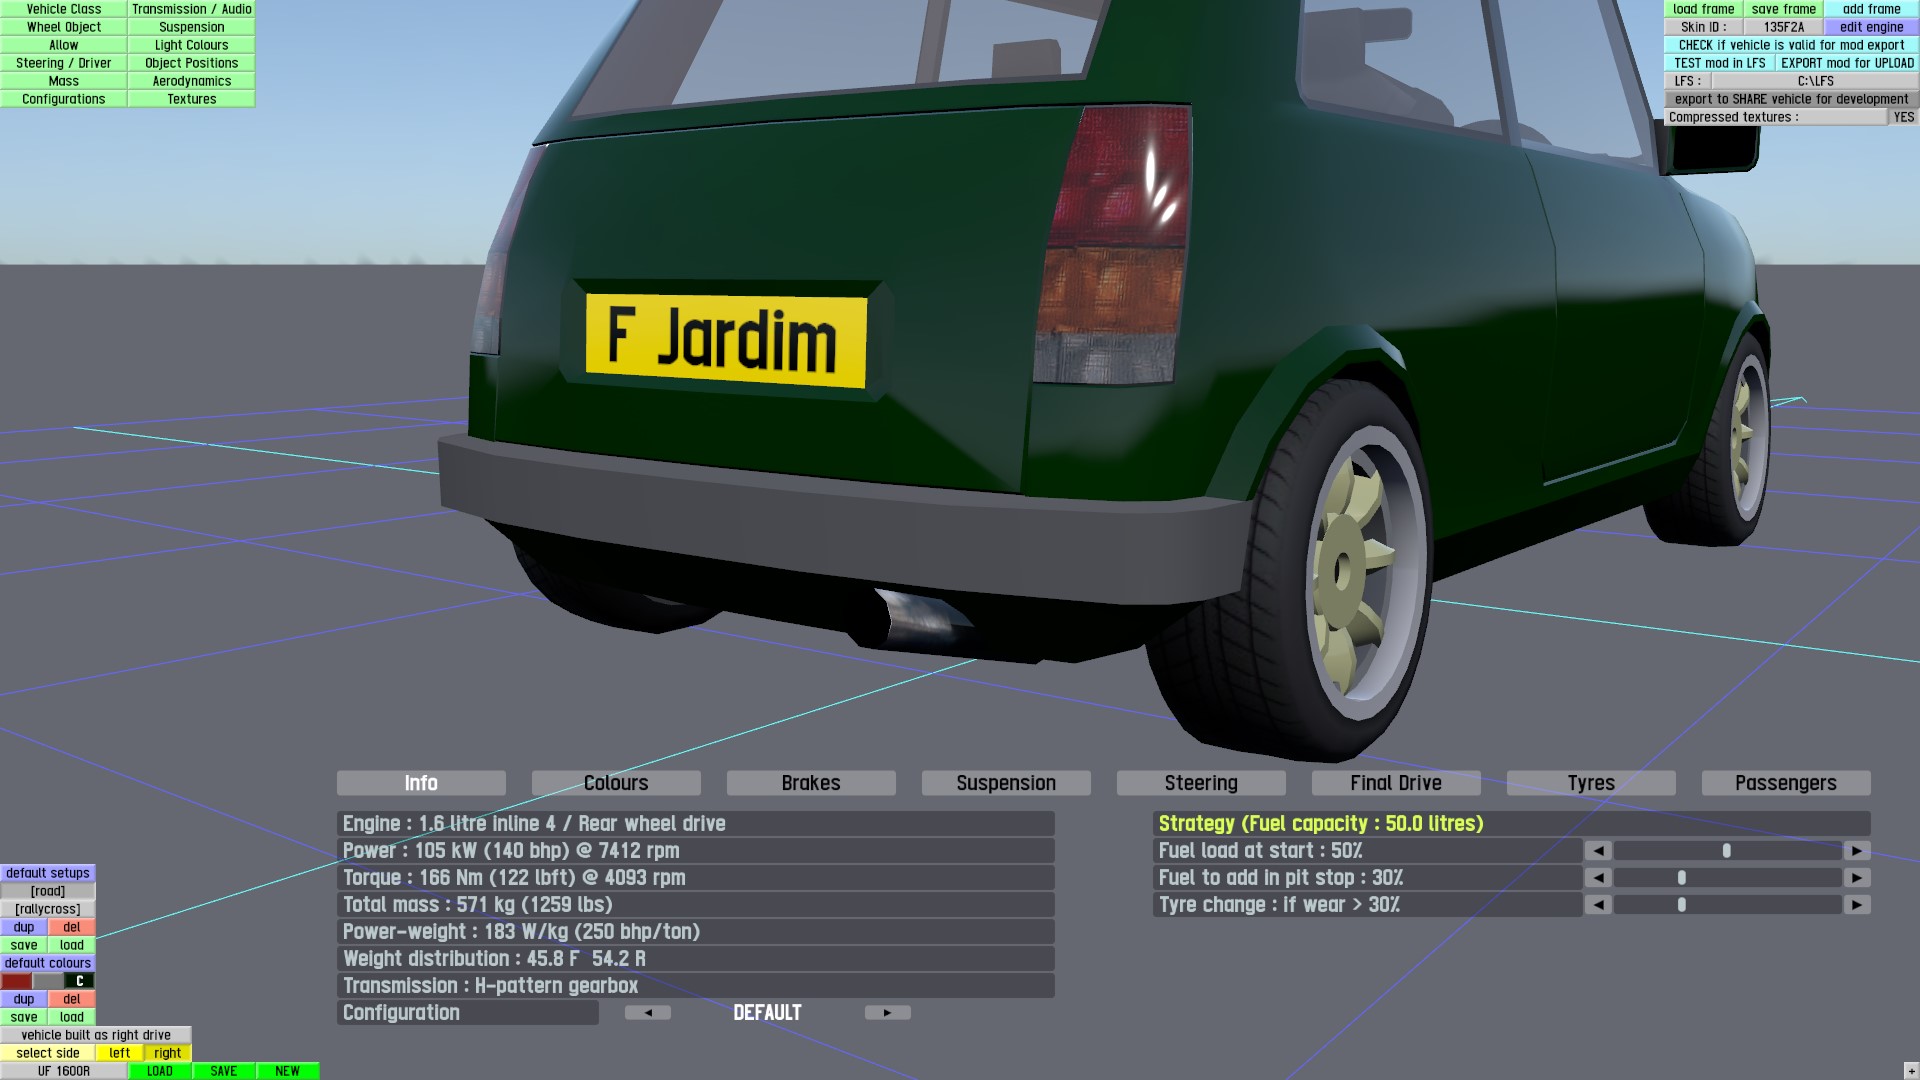Decrease fuel to add in pit stop
Viewport: 1920px width, 1080px height.
click(1598, 878)
